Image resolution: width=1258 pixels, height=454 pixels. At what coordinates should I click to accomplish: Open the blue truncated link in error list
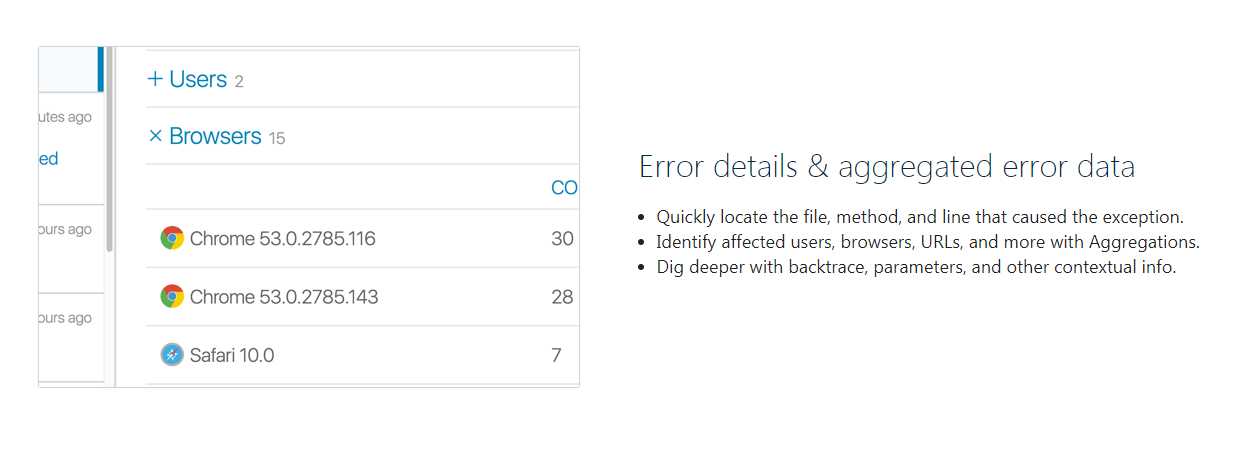(x=49, y=159)
